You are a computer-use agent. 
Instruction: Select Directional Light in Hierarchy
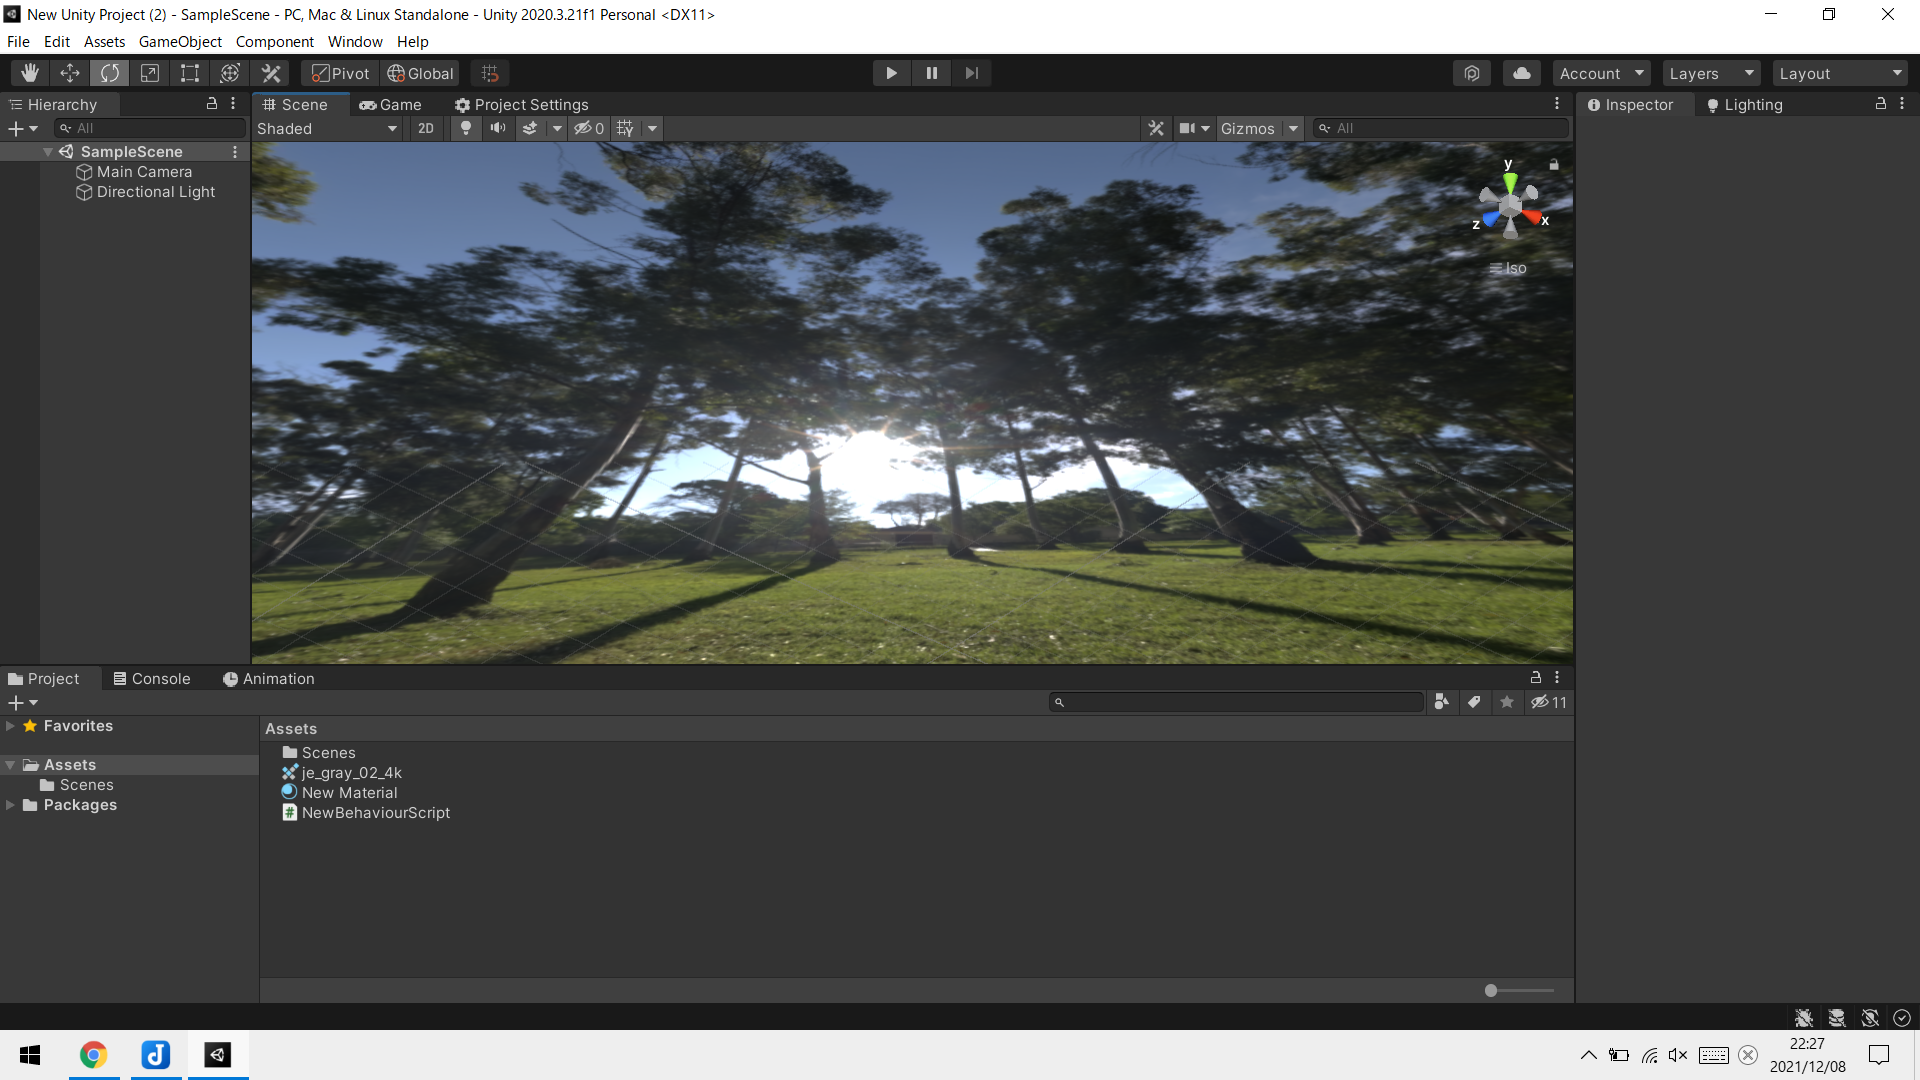point(155,192)
